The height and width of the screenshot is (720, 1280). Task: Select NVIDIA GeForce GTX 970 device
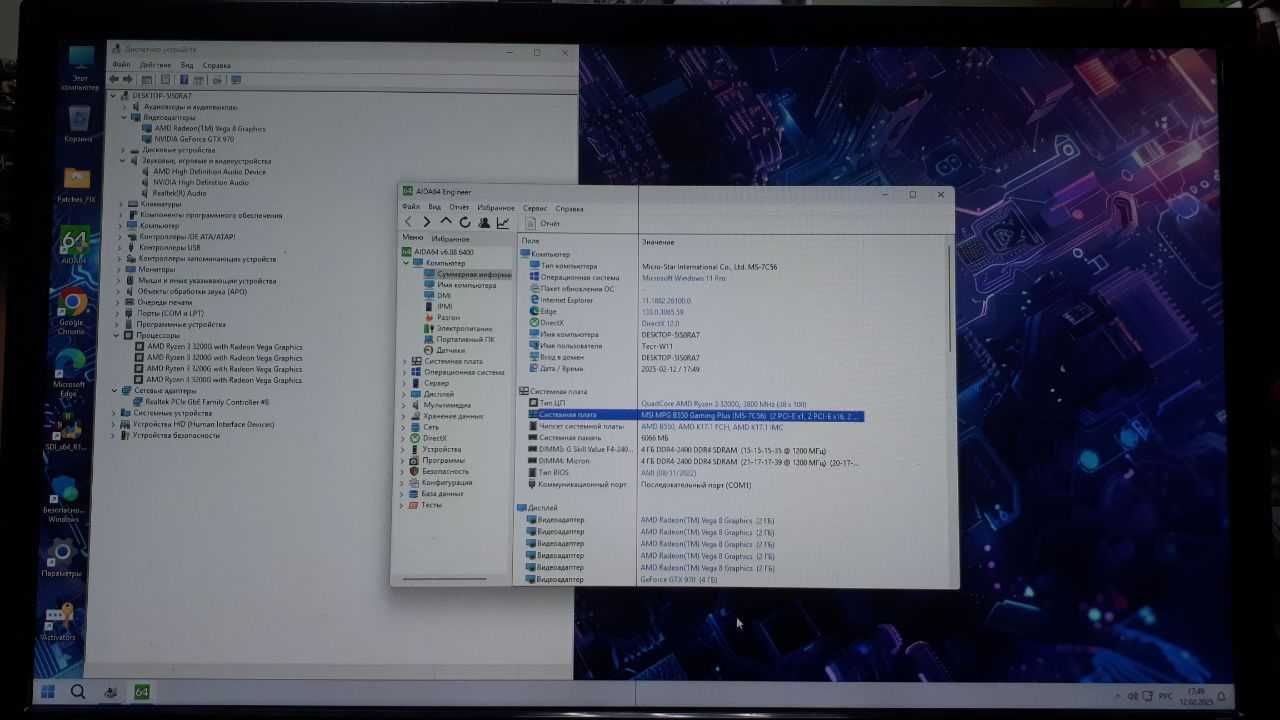(x=188, y=139)
